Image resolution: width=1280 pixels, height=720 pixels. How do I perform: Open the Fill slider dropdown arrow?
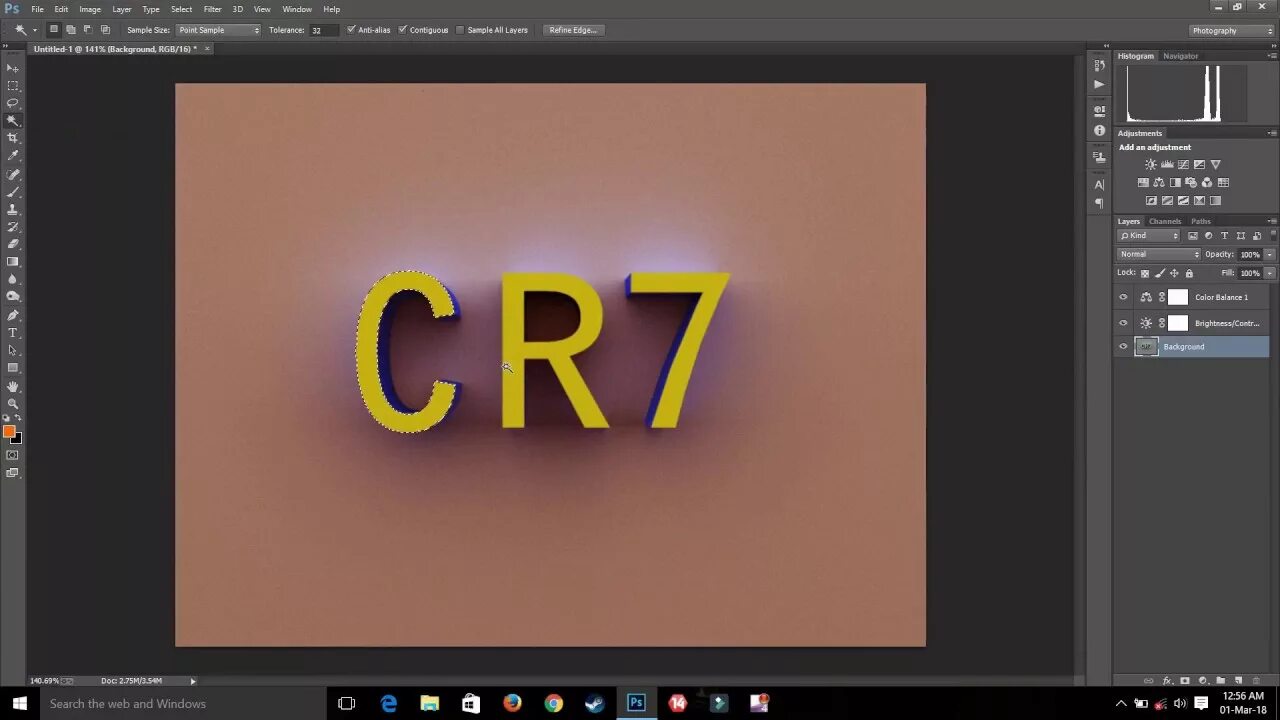pyautogui.click(x=1270, y=273)
